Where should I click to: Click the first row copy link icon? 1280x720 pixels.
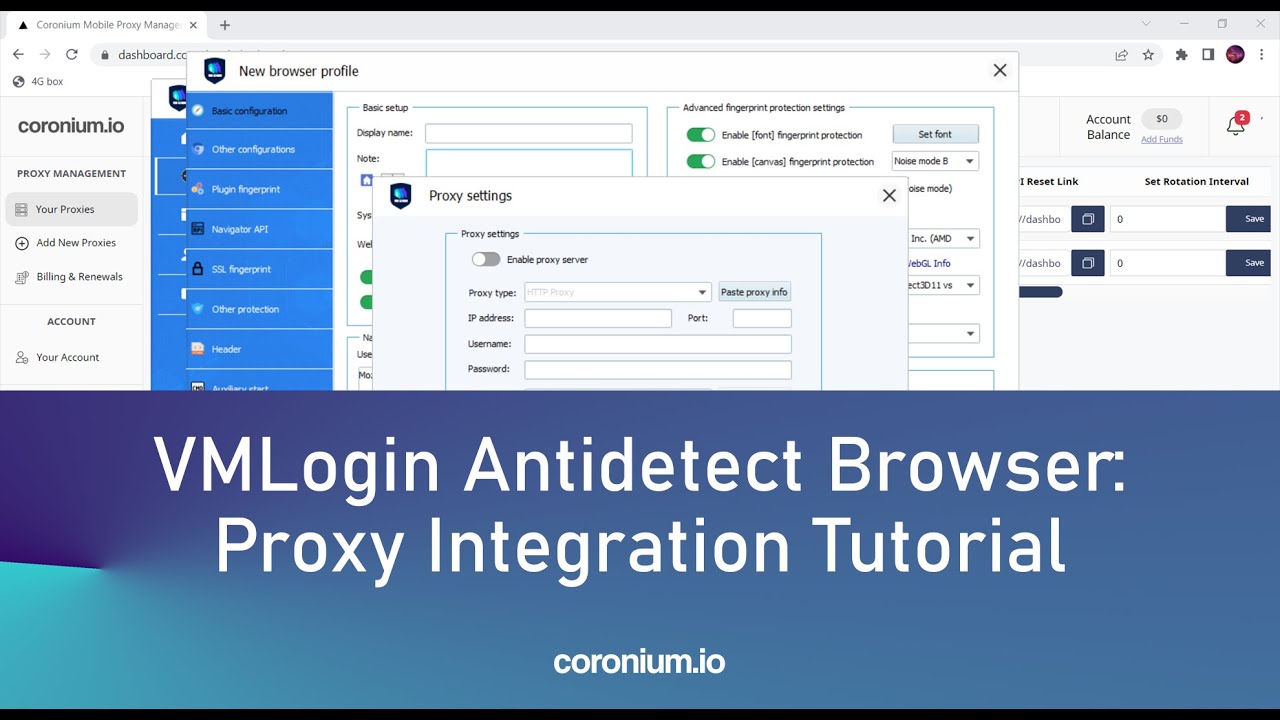click(1087, 219)
